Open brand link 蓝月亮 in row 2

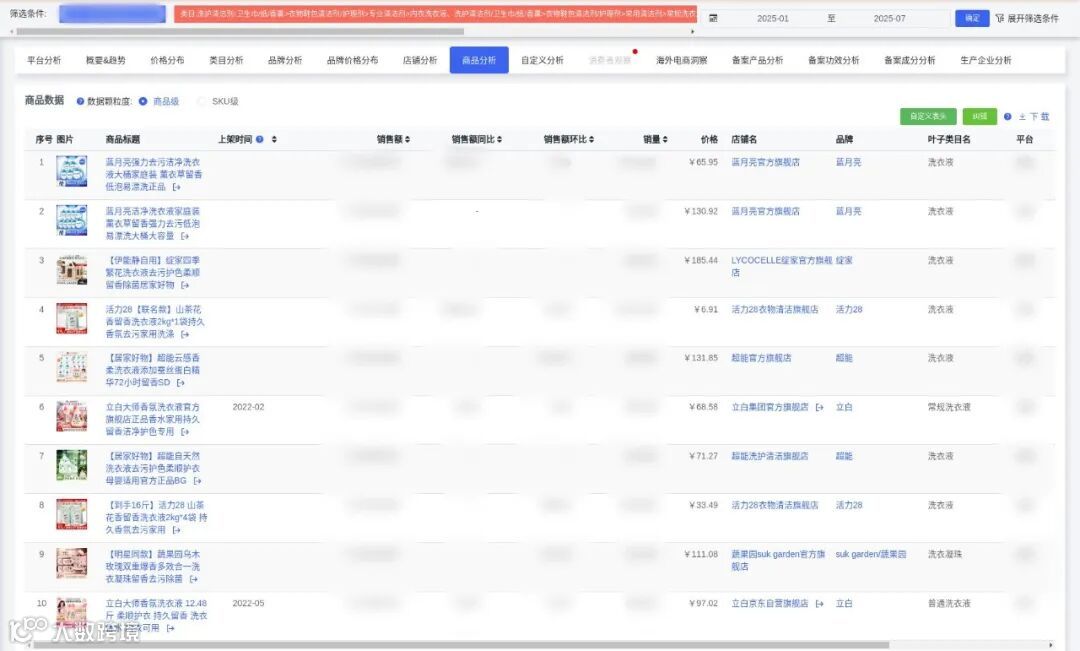pos(848,211)
